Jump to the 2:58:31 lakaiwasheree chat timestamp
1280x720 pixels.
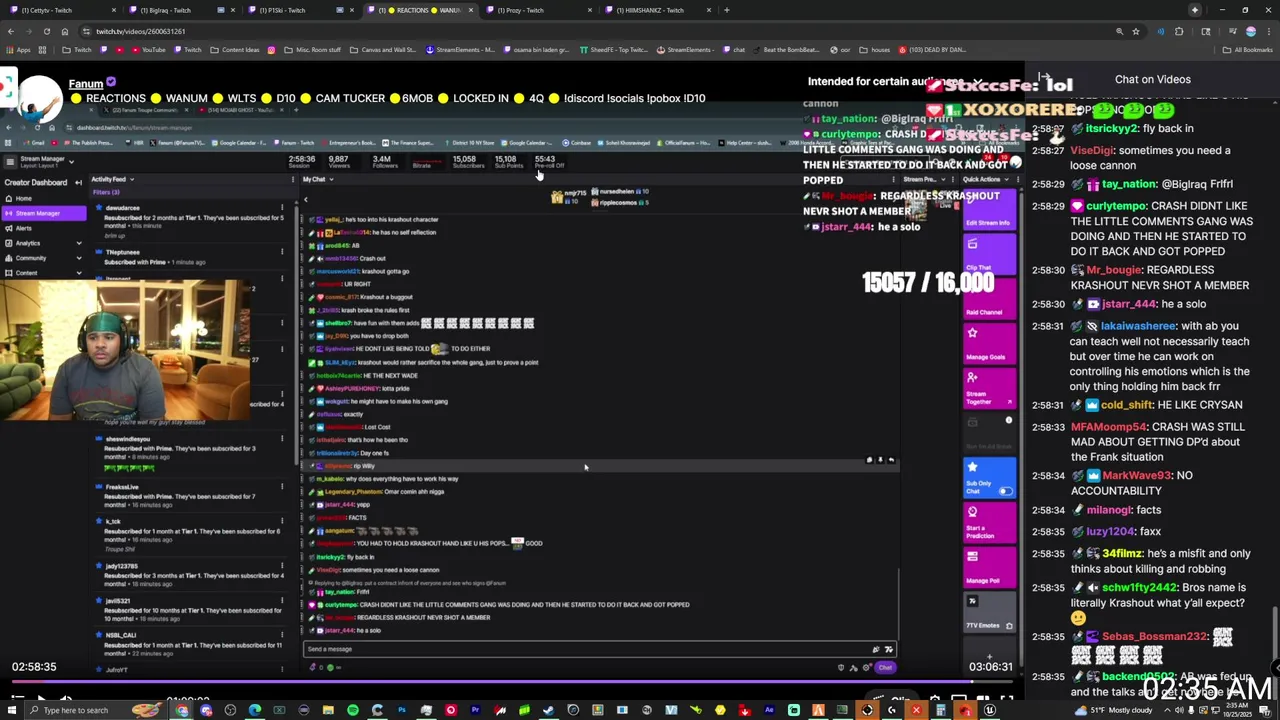[x=1049, y=325]
